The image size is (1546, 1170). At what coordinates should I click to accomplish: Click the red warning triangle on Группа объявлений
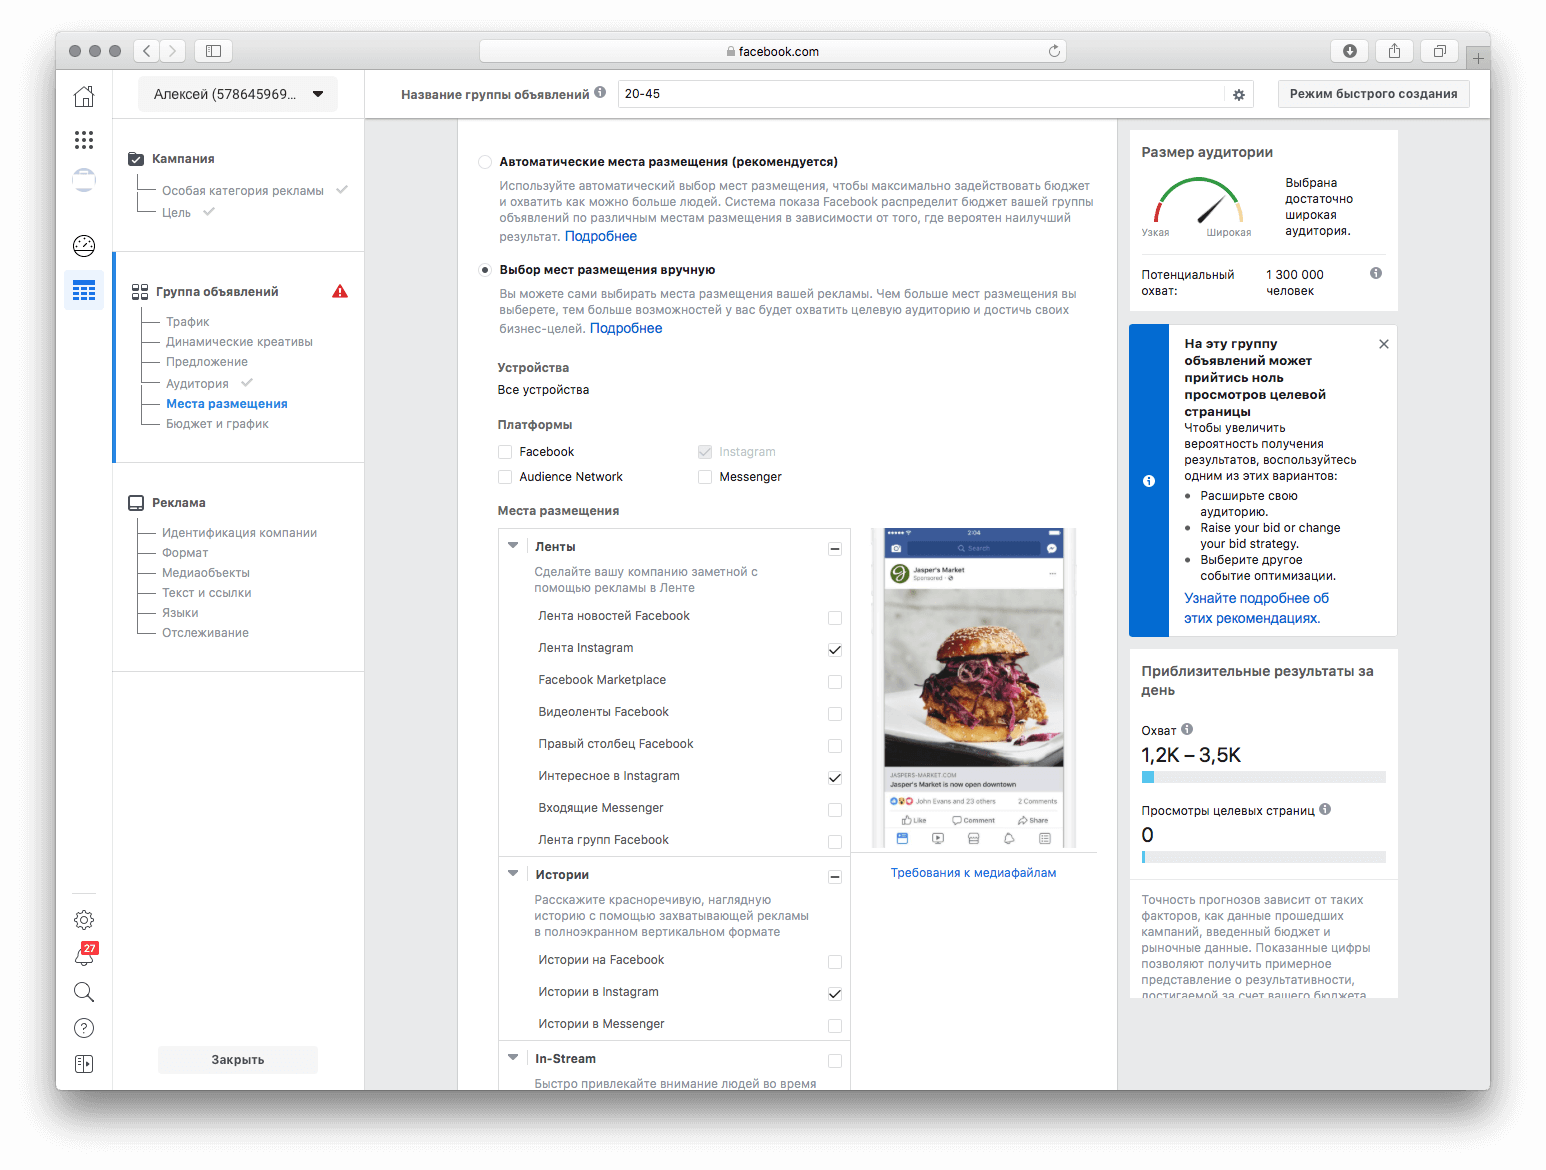pos(340,291)
